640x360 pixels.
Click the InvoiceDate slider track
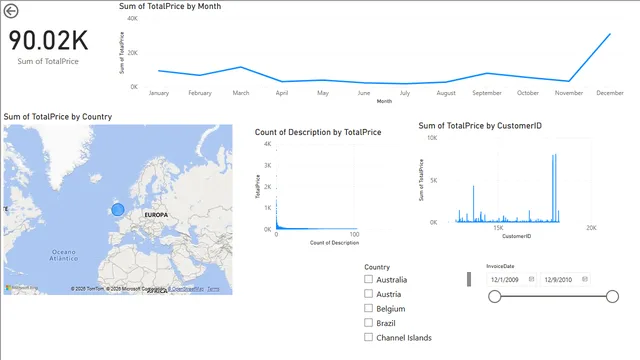pyautogui.click(x=553, y=297)
